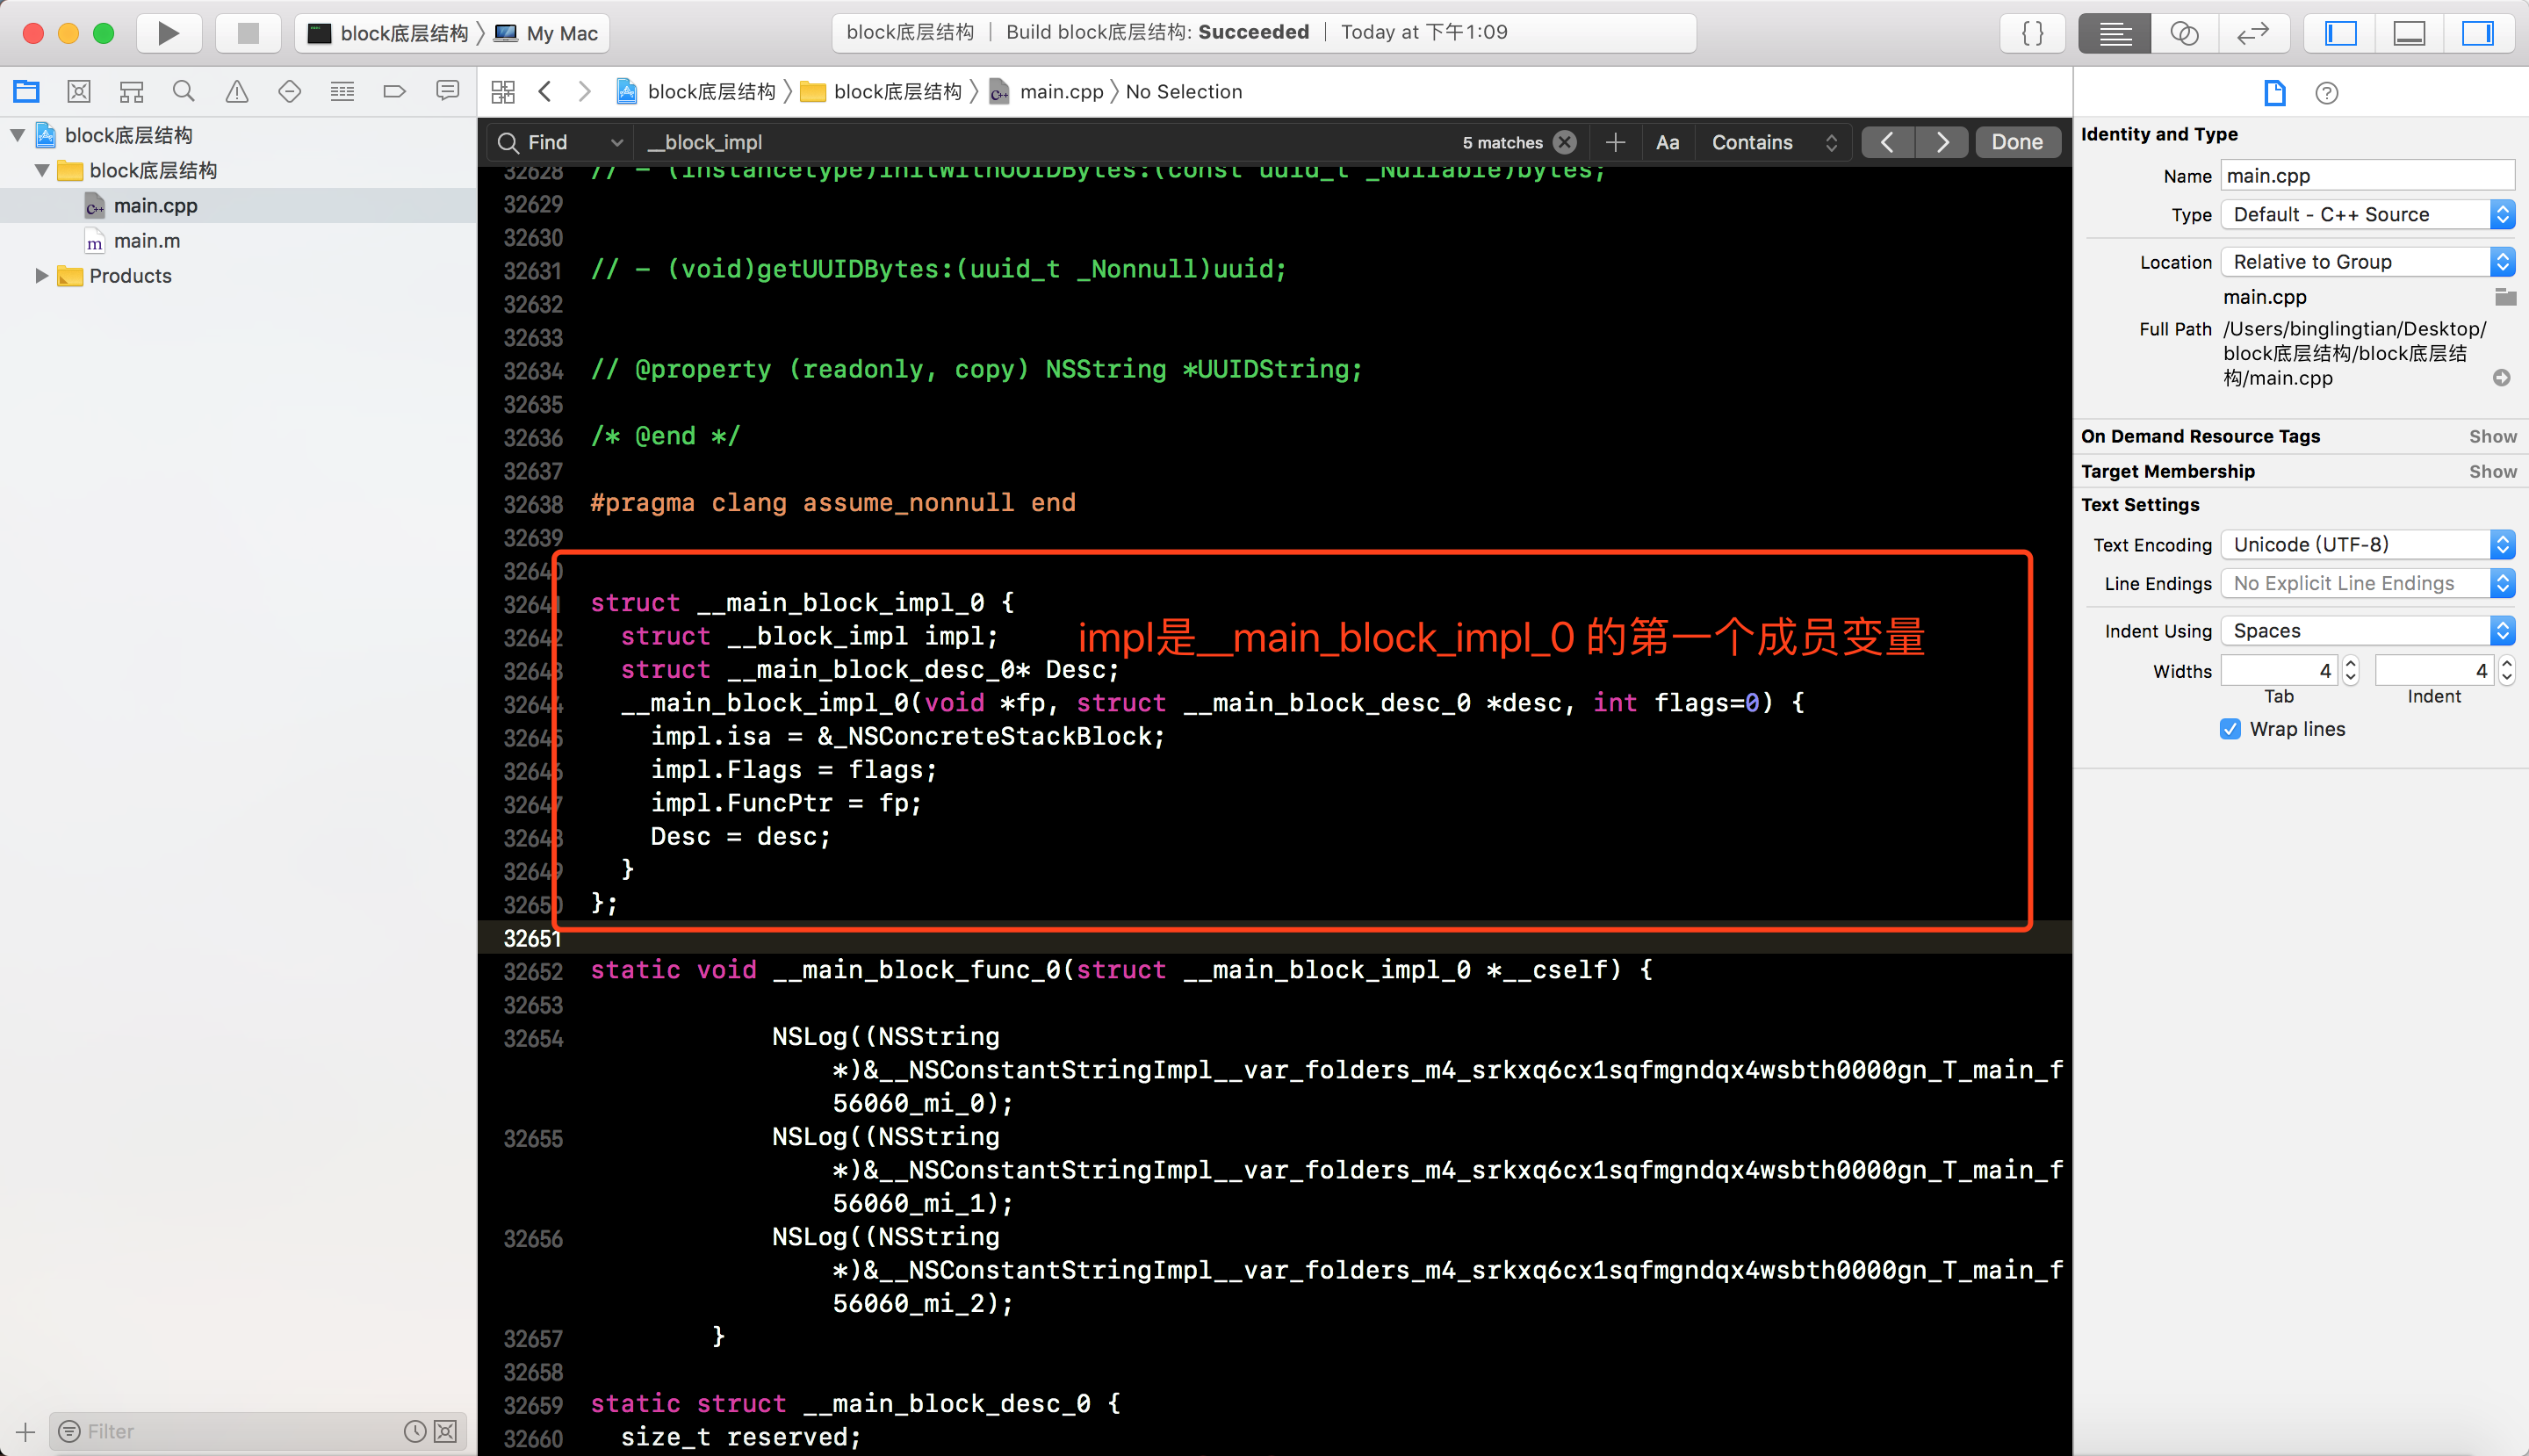Show the Breakpoint navigator icon

pos(394,92)
